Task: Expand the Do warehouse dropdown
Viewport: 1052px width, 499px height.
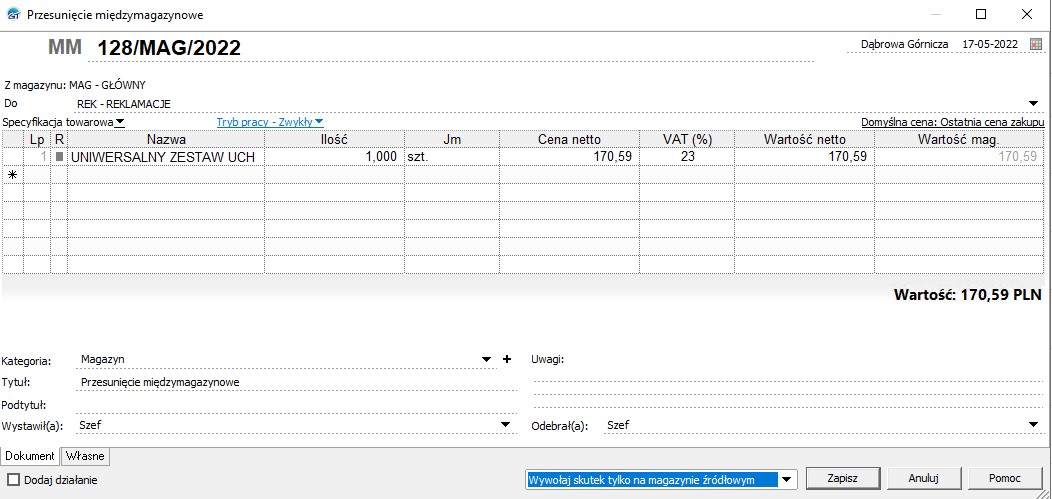Action: pos(1033,103)
